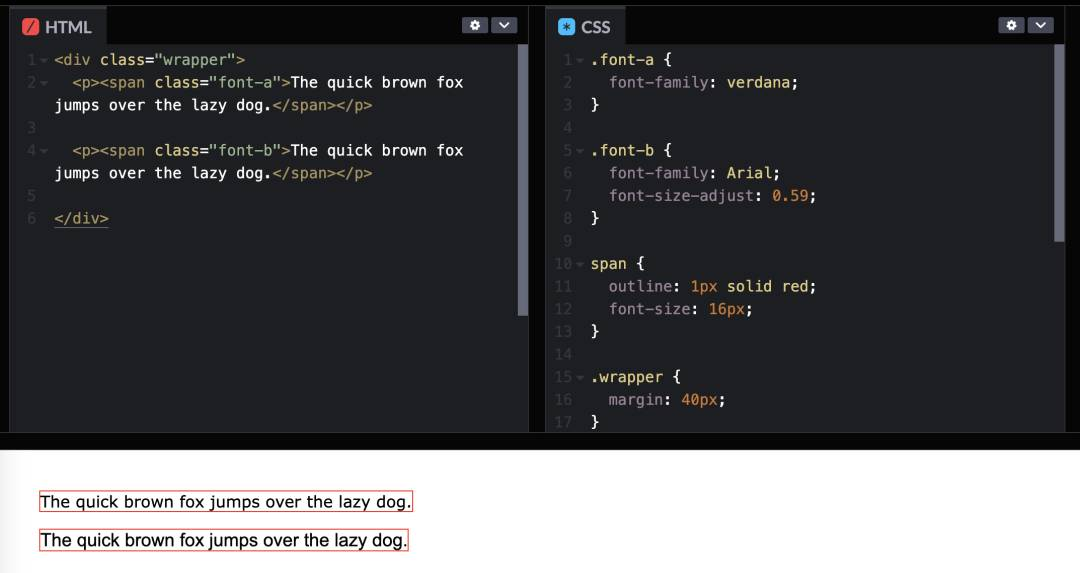Collapse HTML line 4 fold arrow
The height and width of the screenshot is (573, 1080).
44,151
